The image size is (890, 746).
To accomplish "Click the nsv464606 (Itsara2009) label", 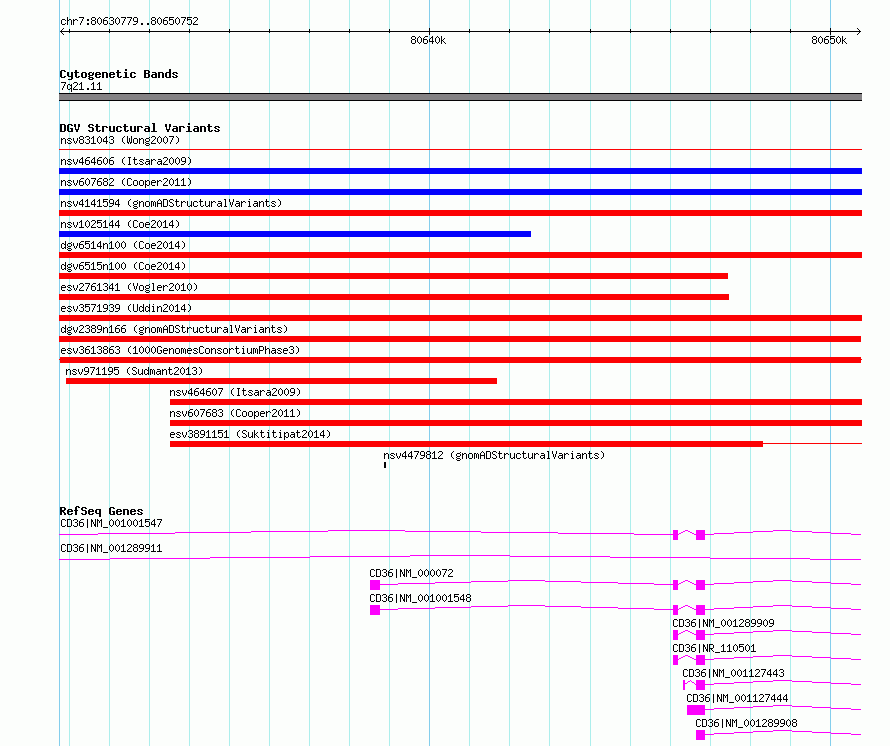I will tap(126, 161).
